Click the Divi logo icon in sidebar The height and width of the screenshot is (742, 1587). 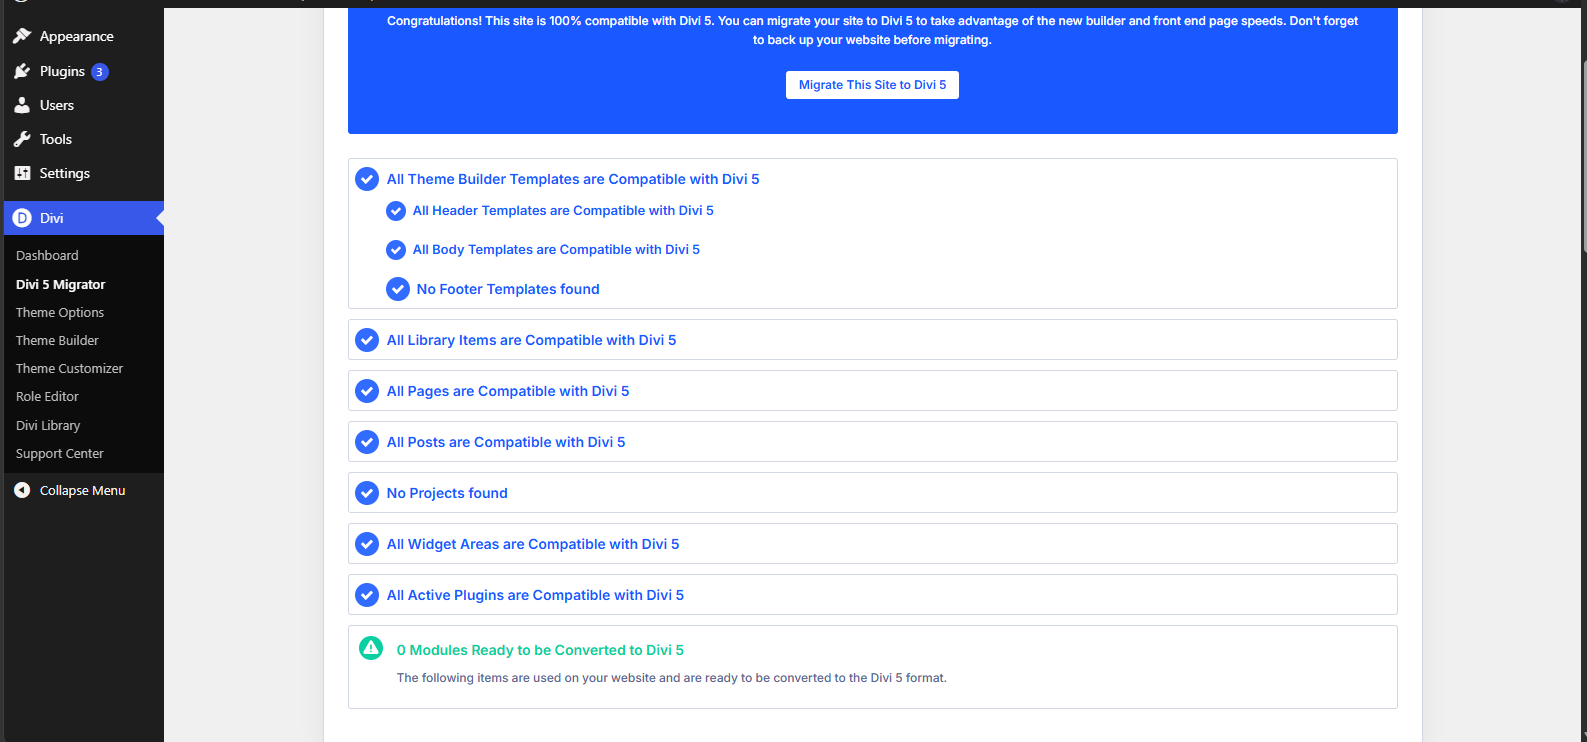22,218
